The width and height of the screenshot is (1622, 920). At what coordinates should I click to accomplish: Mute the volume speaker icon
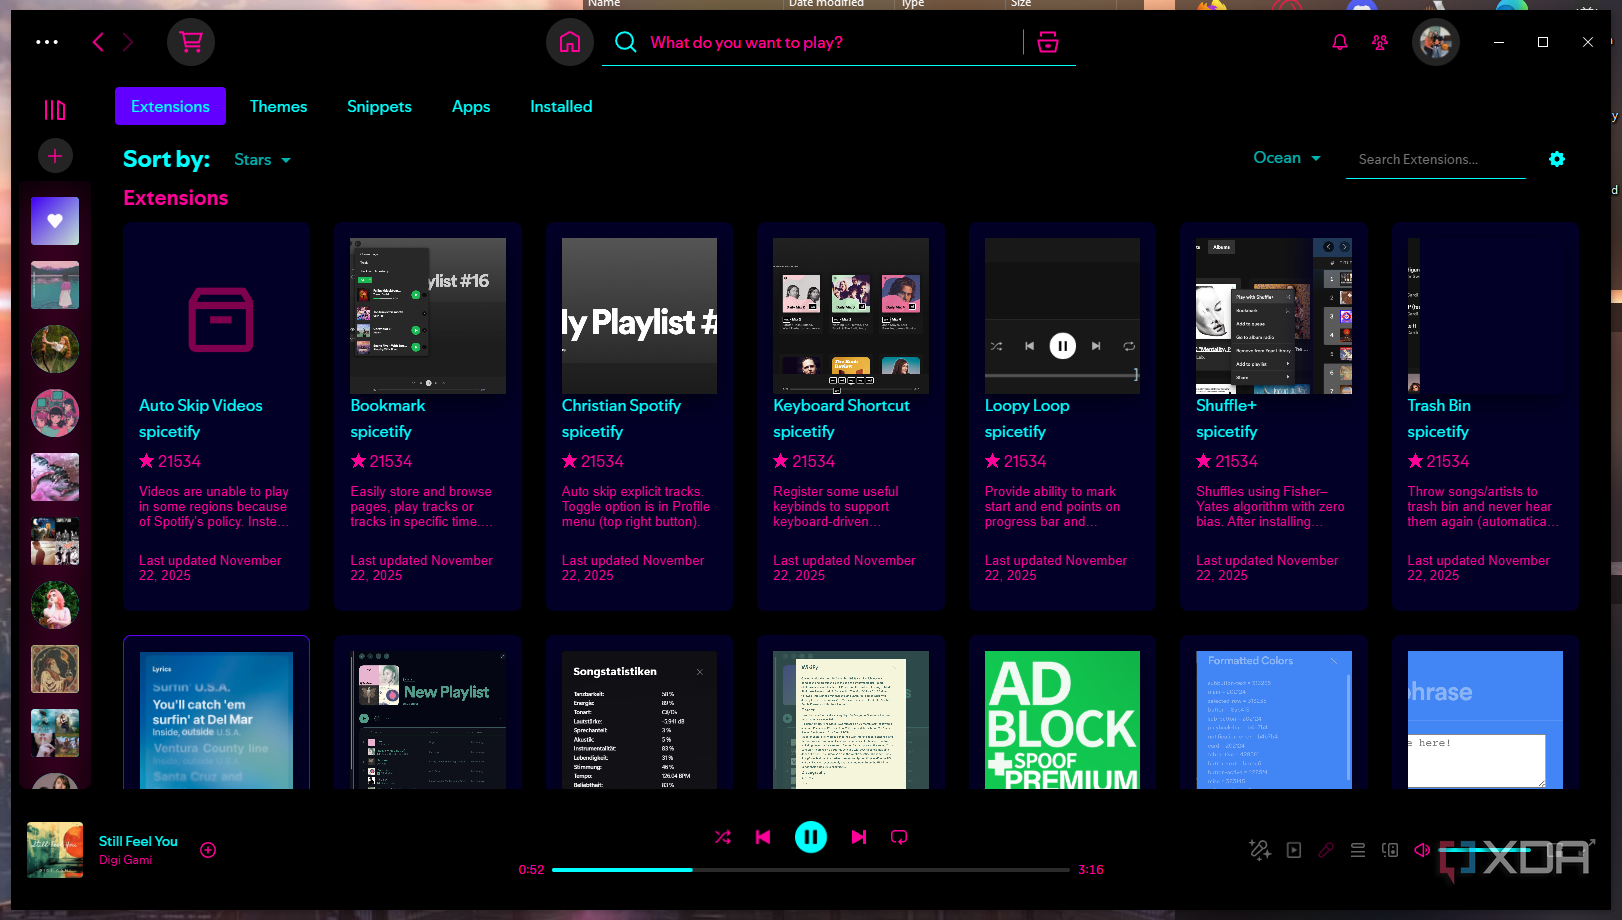1422,850
